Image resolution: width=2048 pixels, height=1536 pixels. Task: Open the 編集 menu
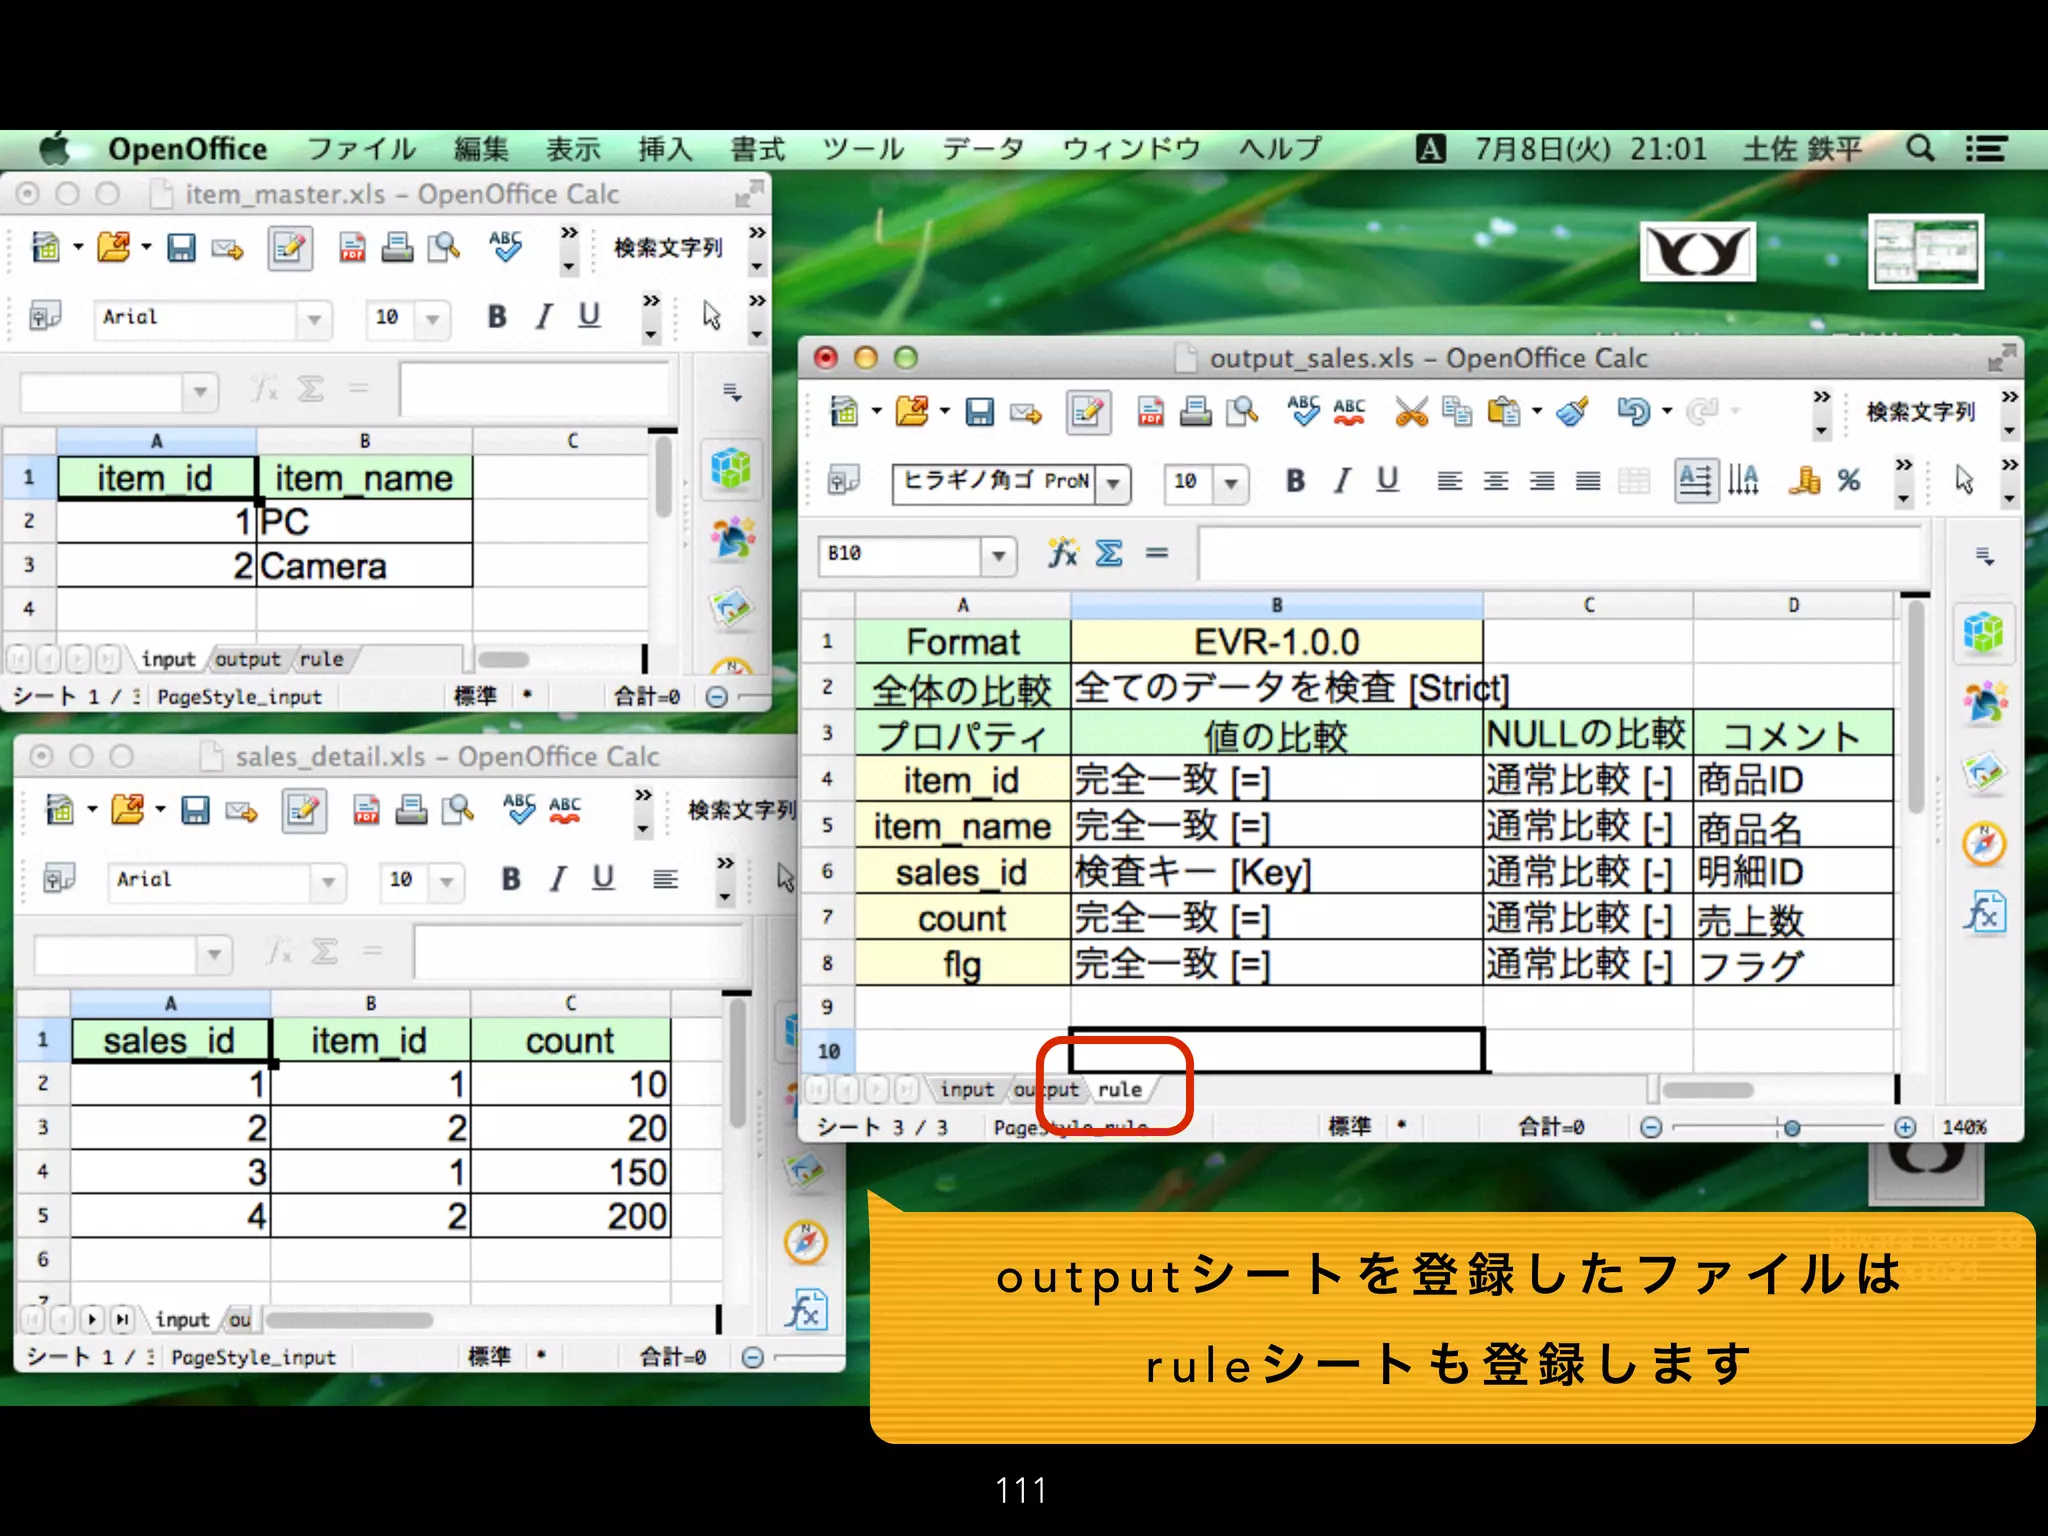pos(481,149)
